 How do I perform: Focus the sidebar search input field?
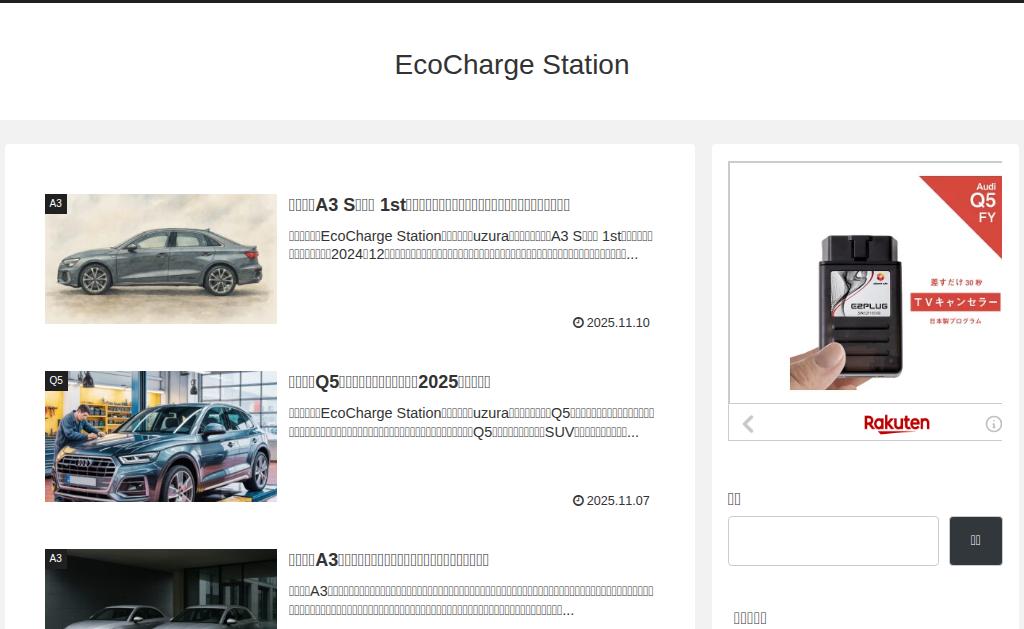pos(833,541)
